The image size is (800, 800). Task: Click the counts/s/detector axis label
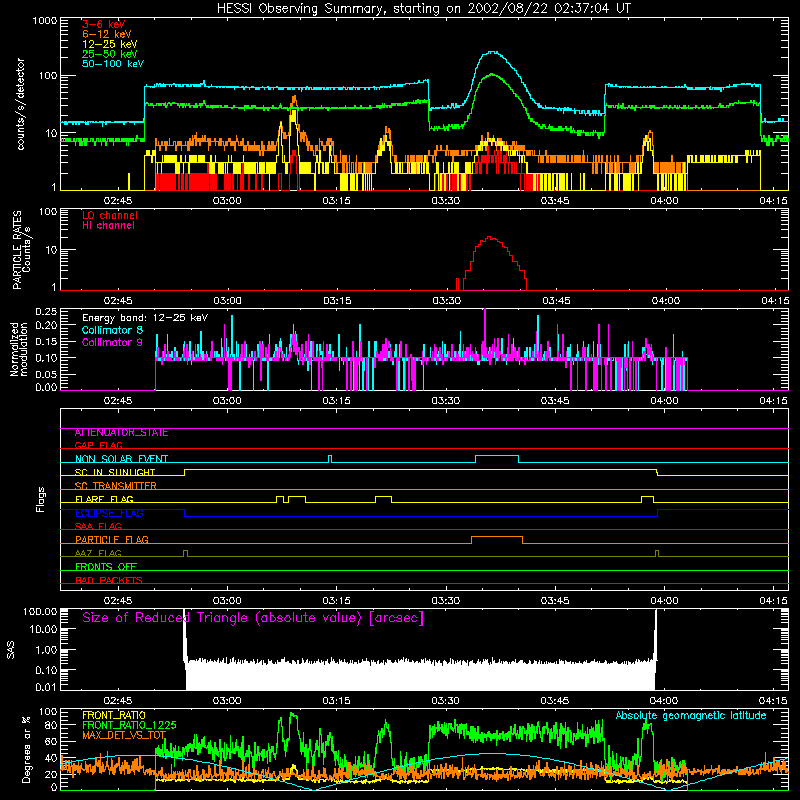[x=20, y=104]
